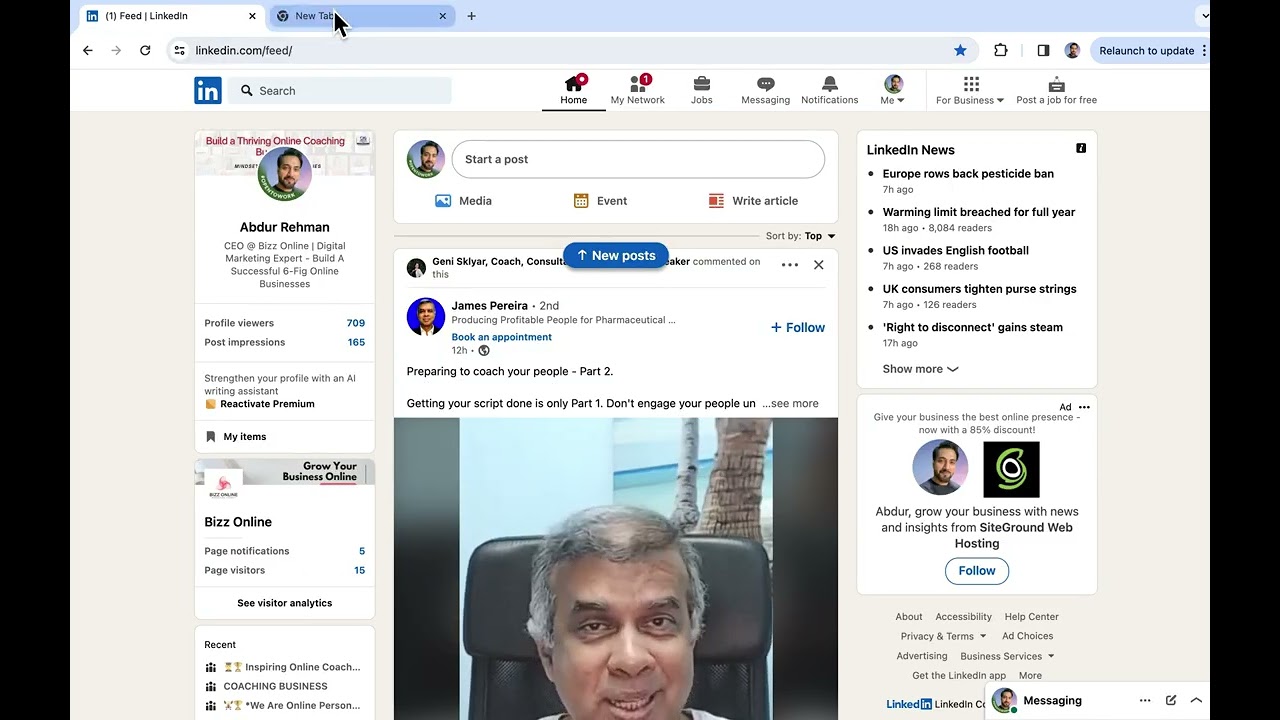Open US invades English football news
The width and height of the screenshot is (1280, 720).
point(956,251)
